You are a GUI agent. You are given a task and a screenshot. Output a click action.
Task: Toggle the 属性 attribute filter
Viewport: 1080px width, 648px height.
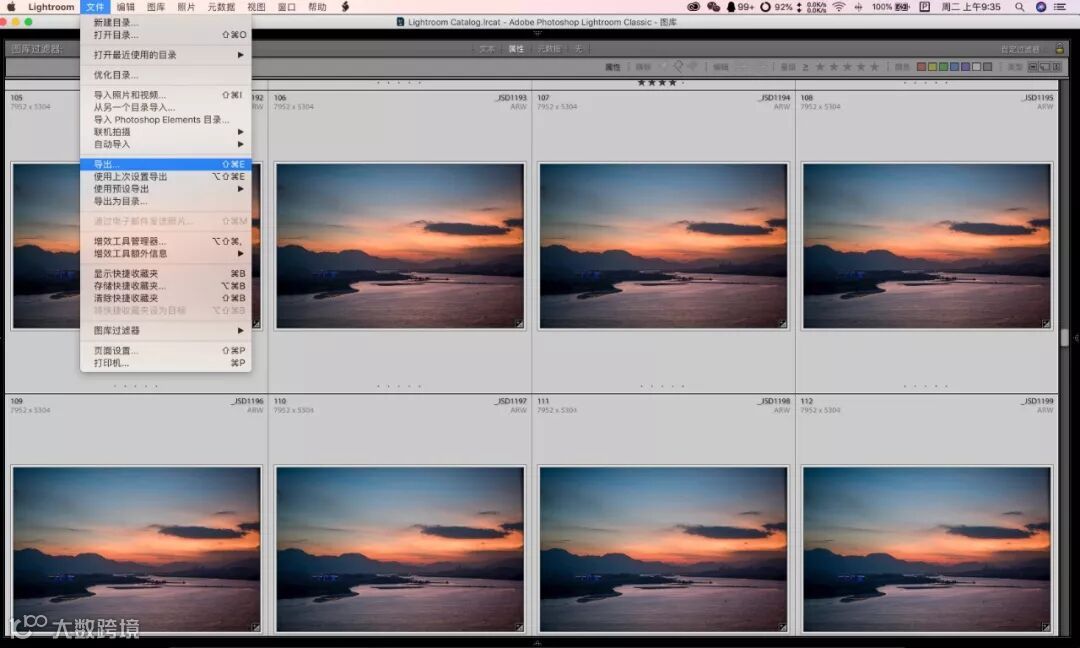pos(516,48)
